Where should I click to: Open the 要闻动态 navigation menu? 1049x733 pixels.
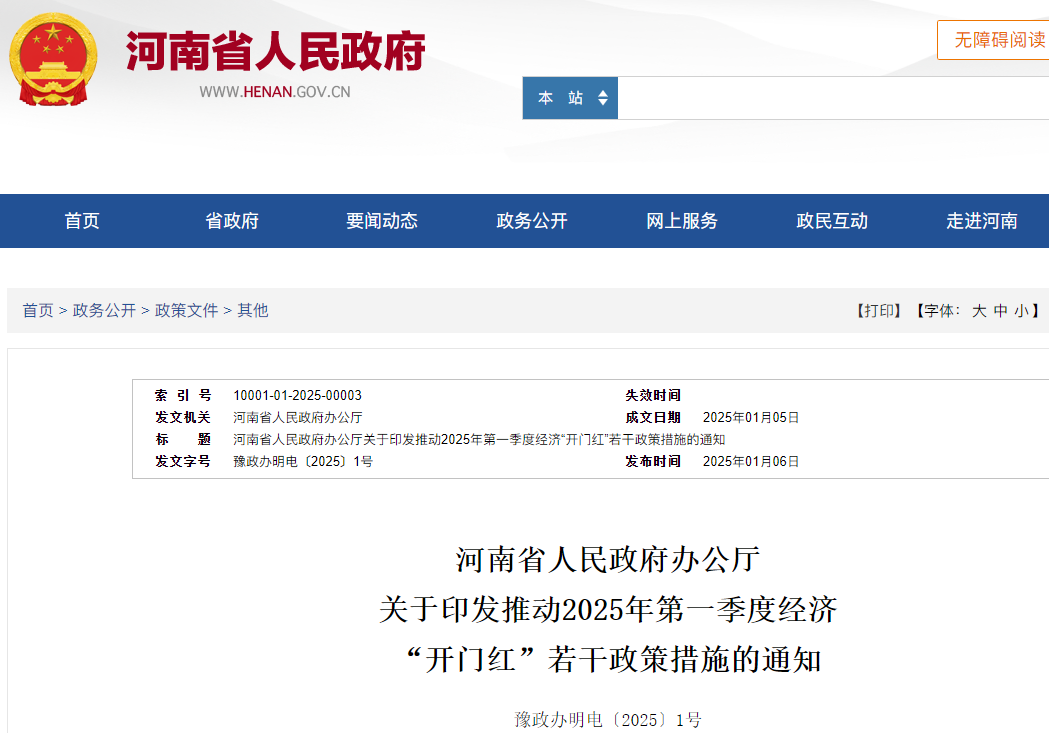380,221
